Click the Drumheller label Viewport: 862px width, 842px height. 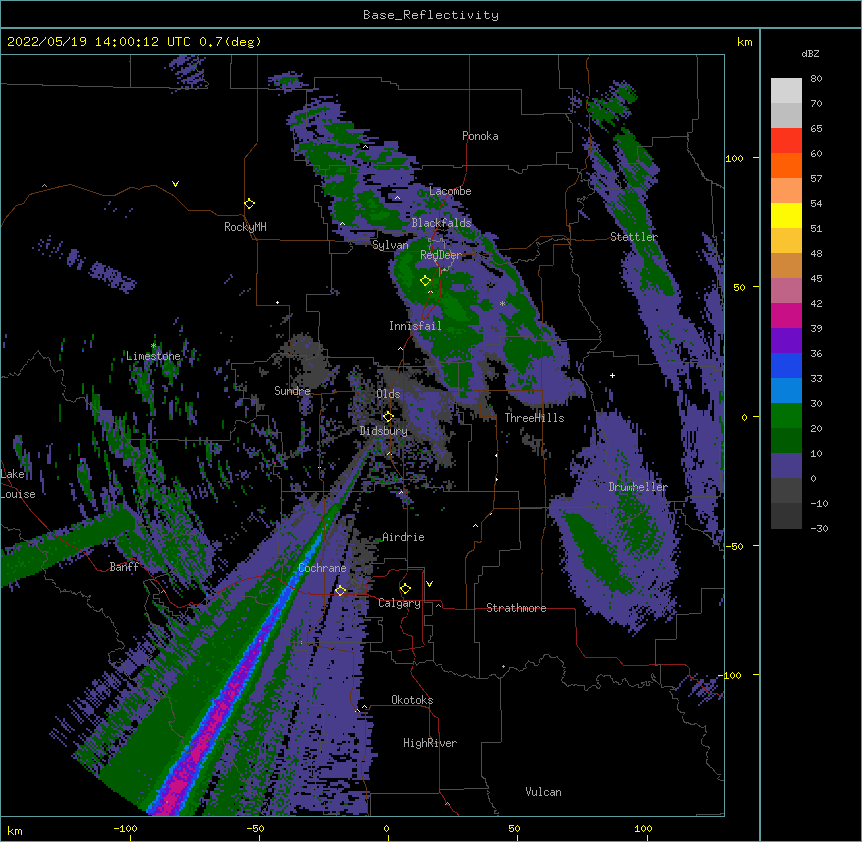638,487
